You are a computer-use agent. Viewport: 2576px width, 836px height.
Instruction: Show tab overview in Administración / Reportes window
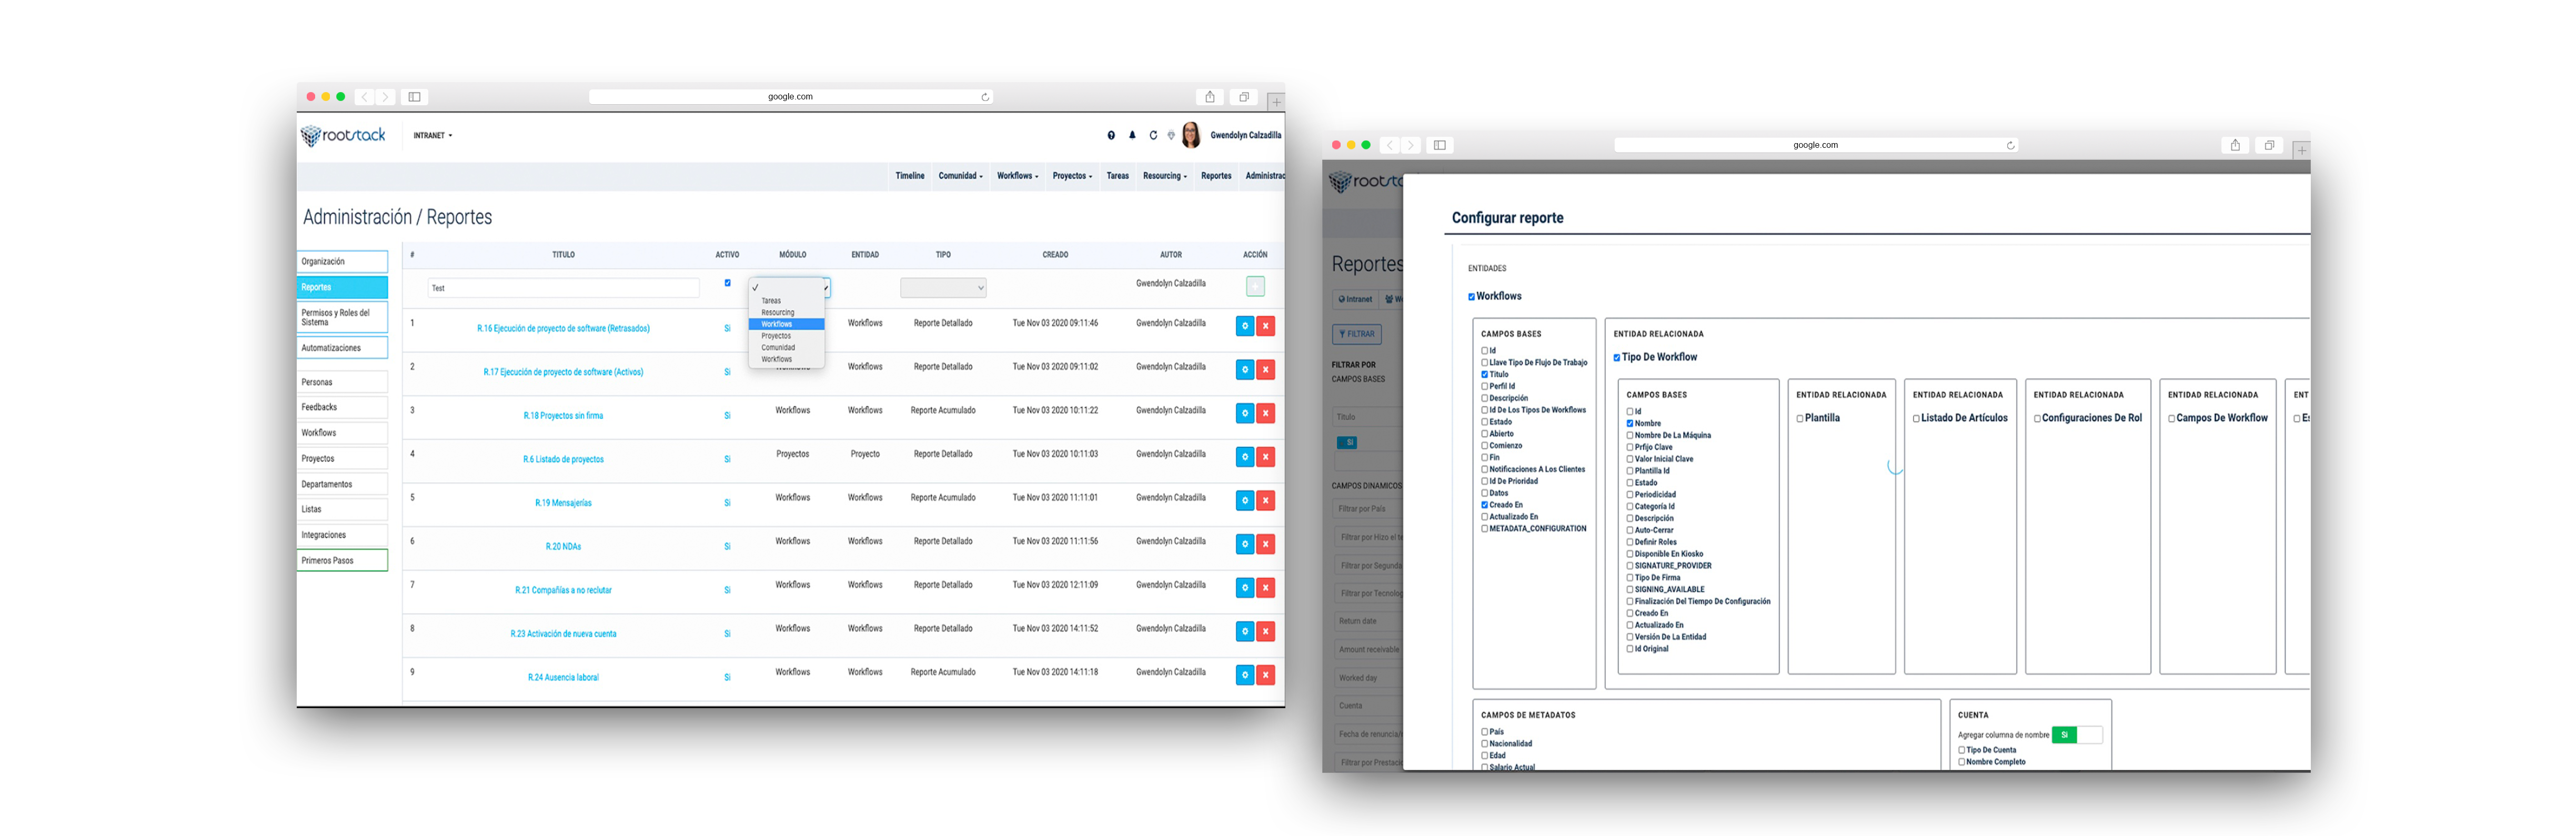point(1244,97)
